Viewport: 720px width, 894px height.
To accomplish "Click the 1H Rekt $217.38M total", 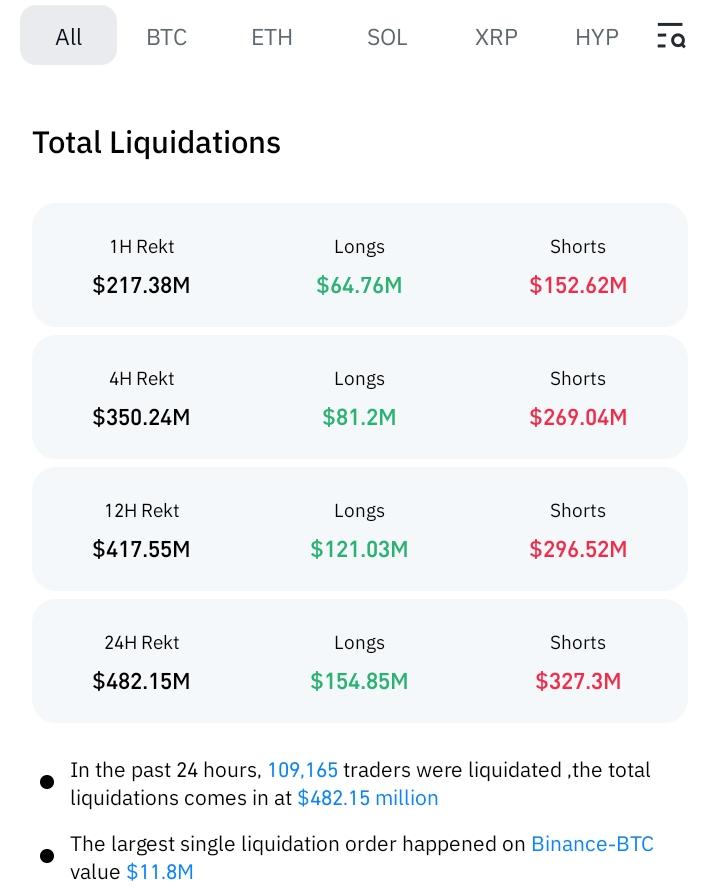I will click(x=141, y=285).
